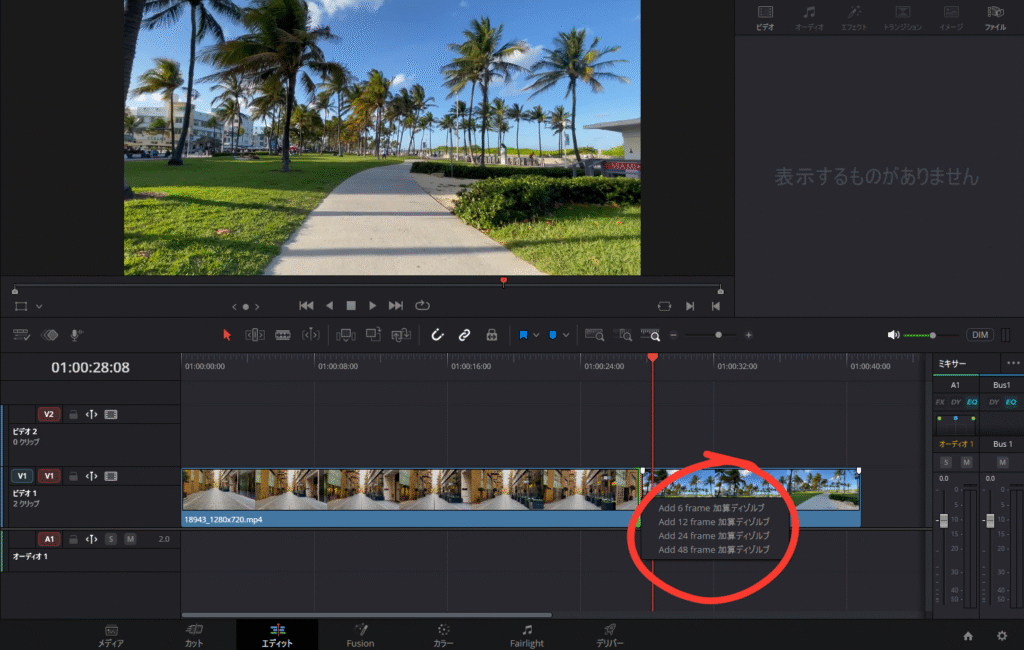Expand the viewer transform overlay dropdown
The image size is (1024, 650).
pos(39,306)
